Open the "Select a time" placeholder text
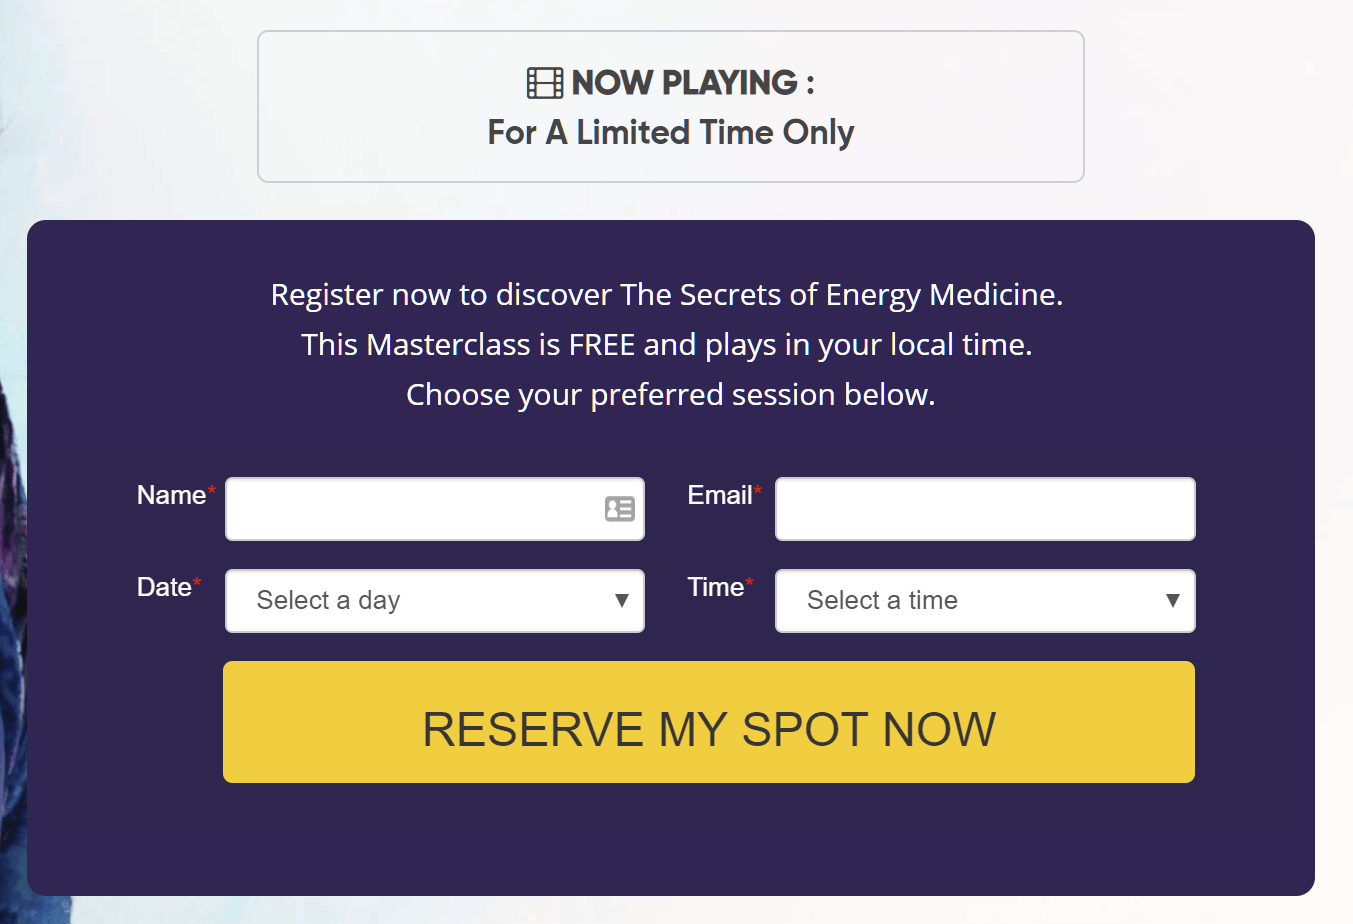Screen dimensions: 1353x924 (882, 601)
